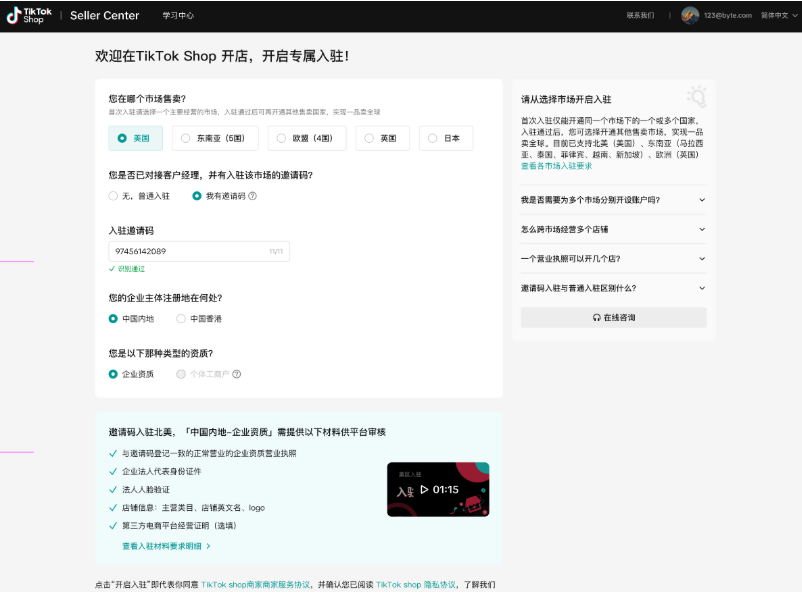Image resolution: width=802 pixels, height=592 pixels.
Task: Open TikTok shop商家商家服务协议 link
Action: coord(256,585)
